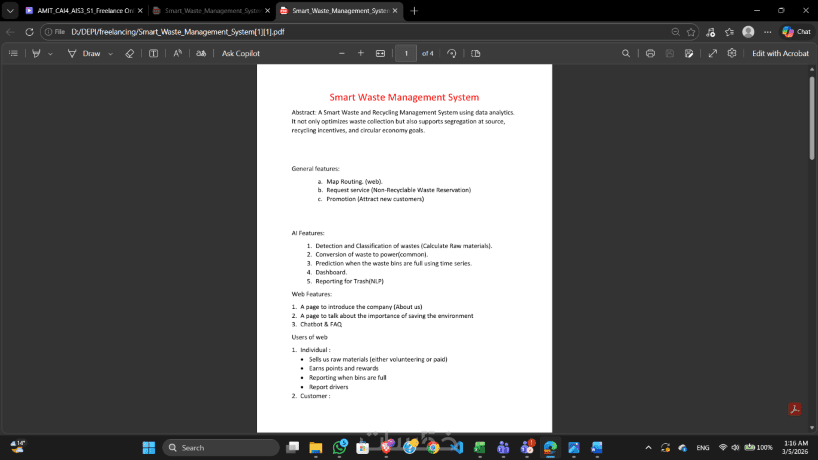Reload the current page
Viewport: 818px width, 460px height.
point(29,32)
